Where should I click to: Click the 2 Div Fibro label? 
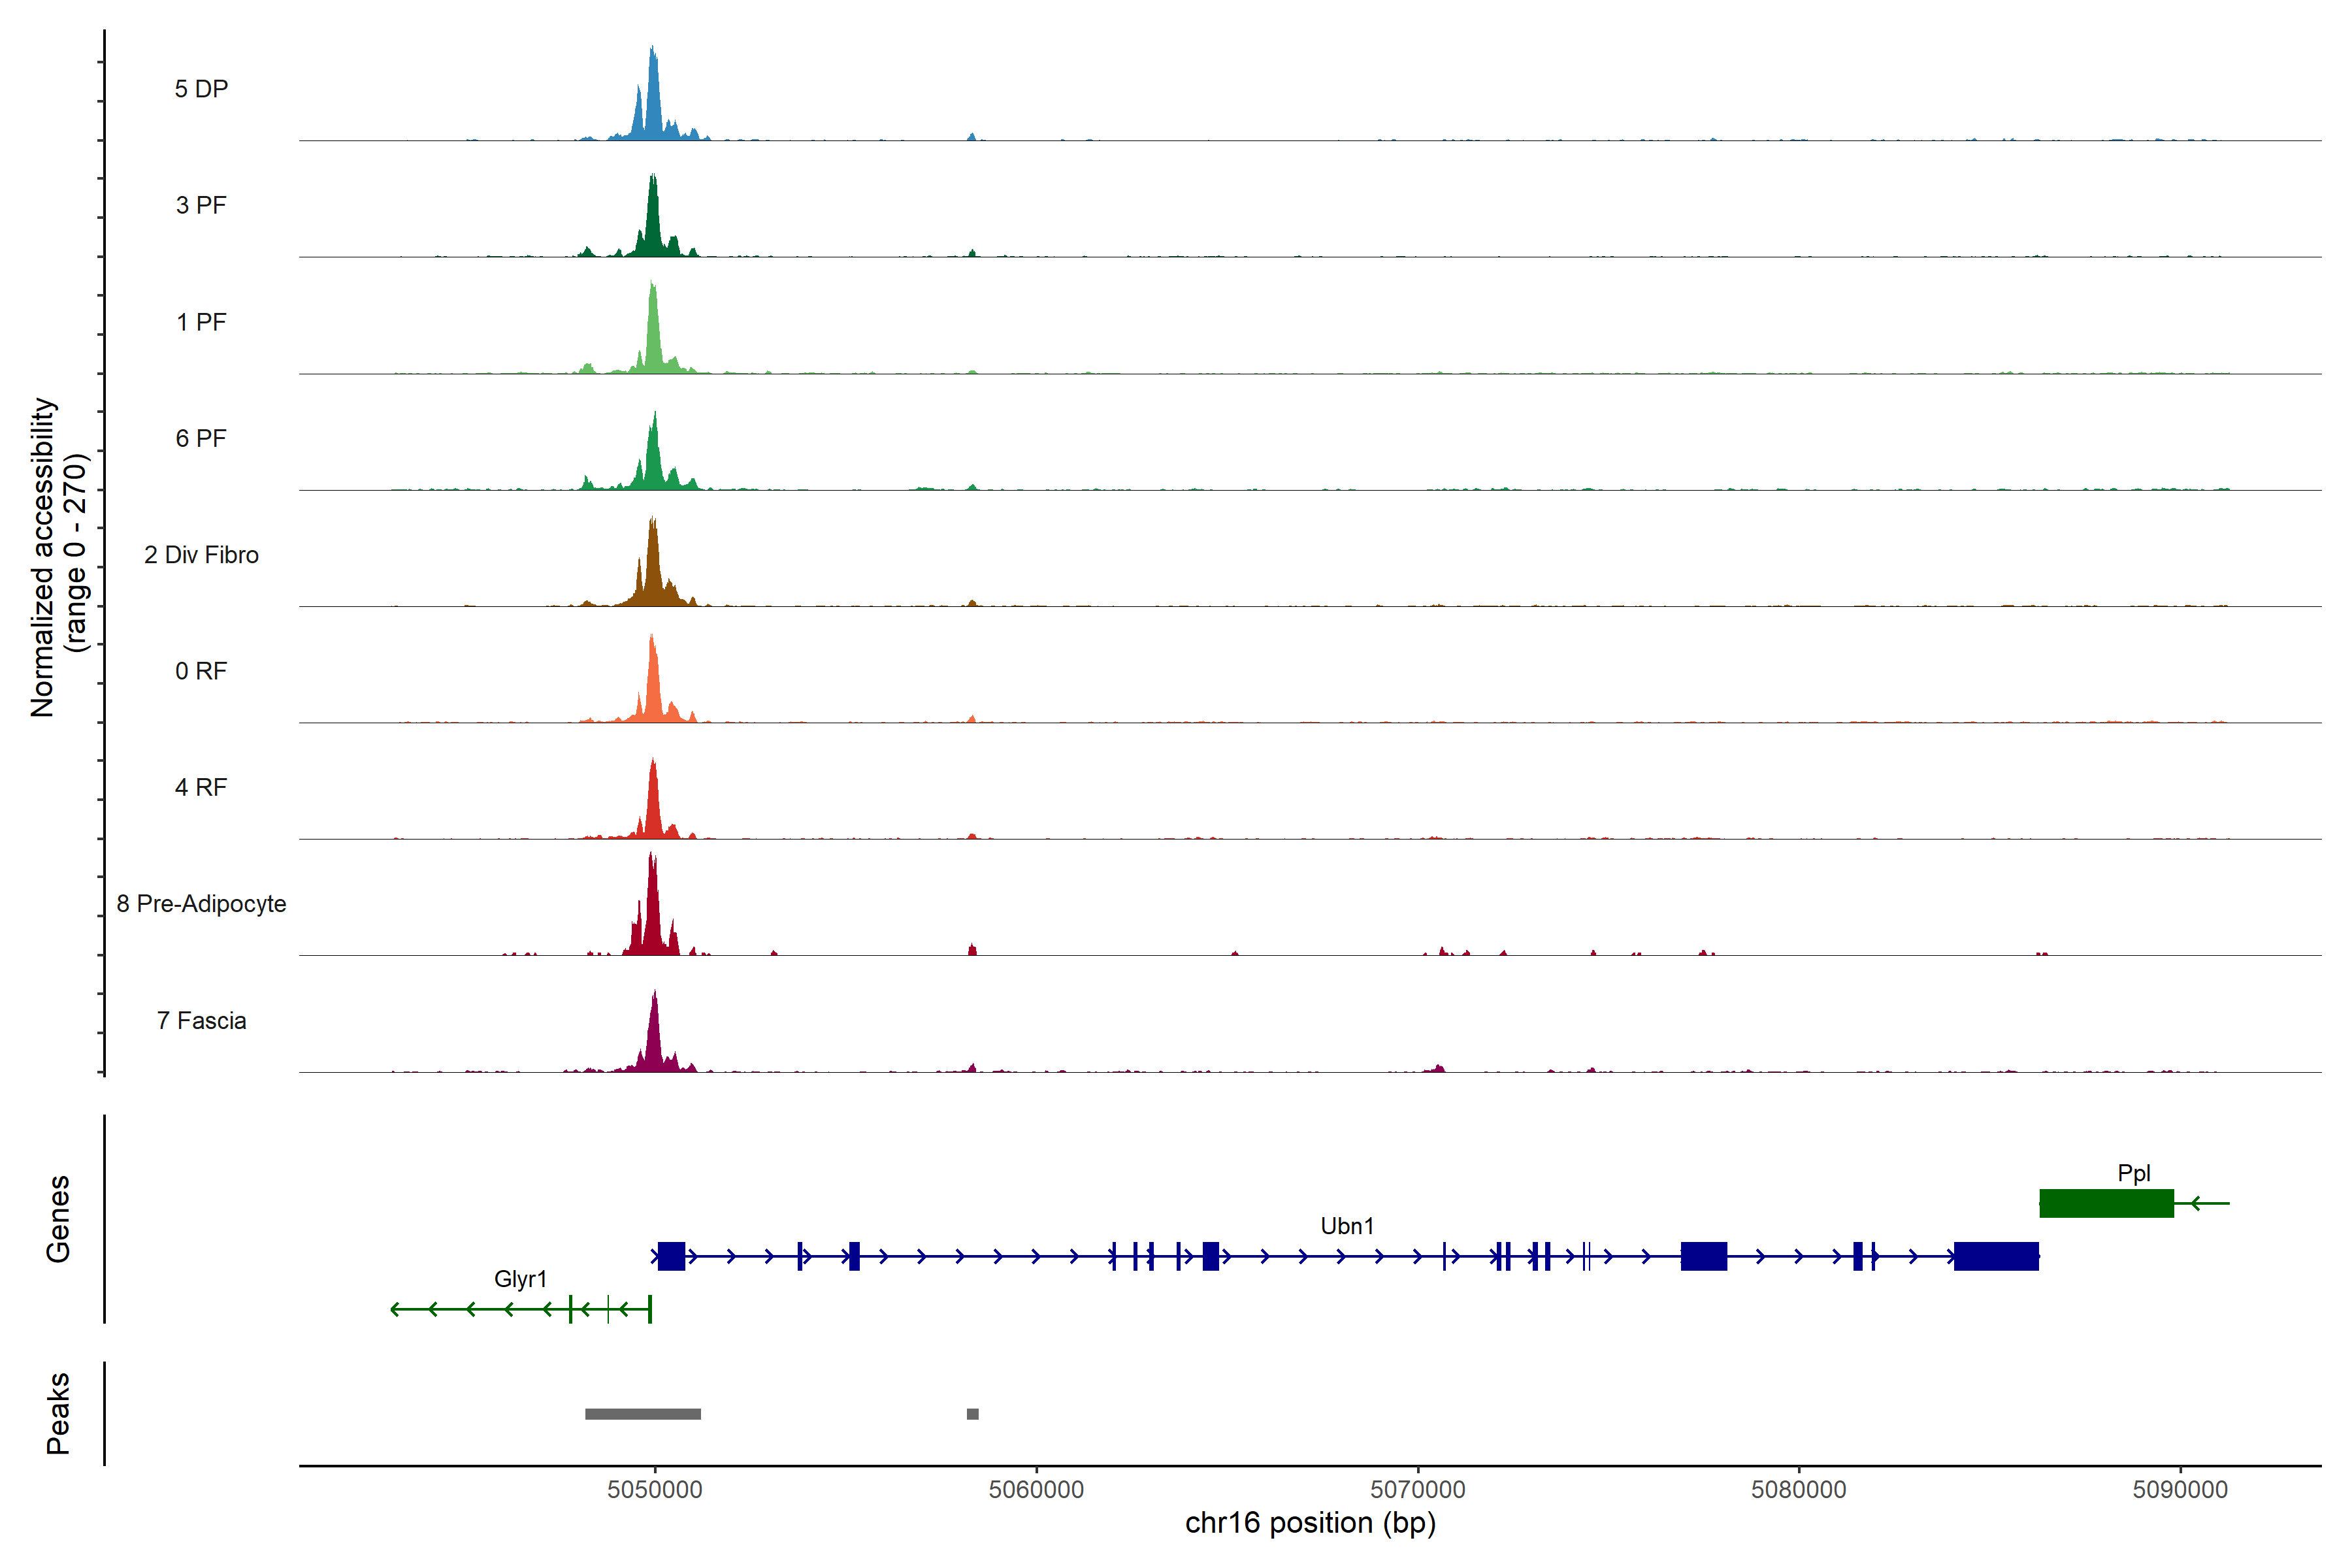click(201, 555)
